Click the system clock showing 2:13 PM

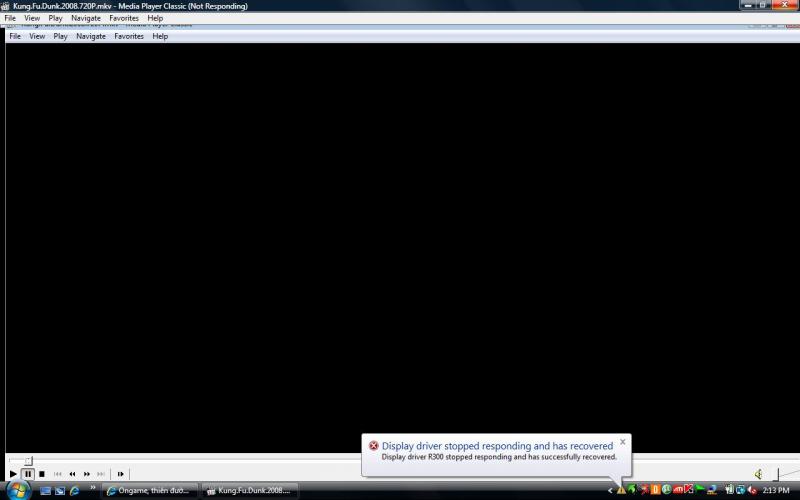[776, 490]
